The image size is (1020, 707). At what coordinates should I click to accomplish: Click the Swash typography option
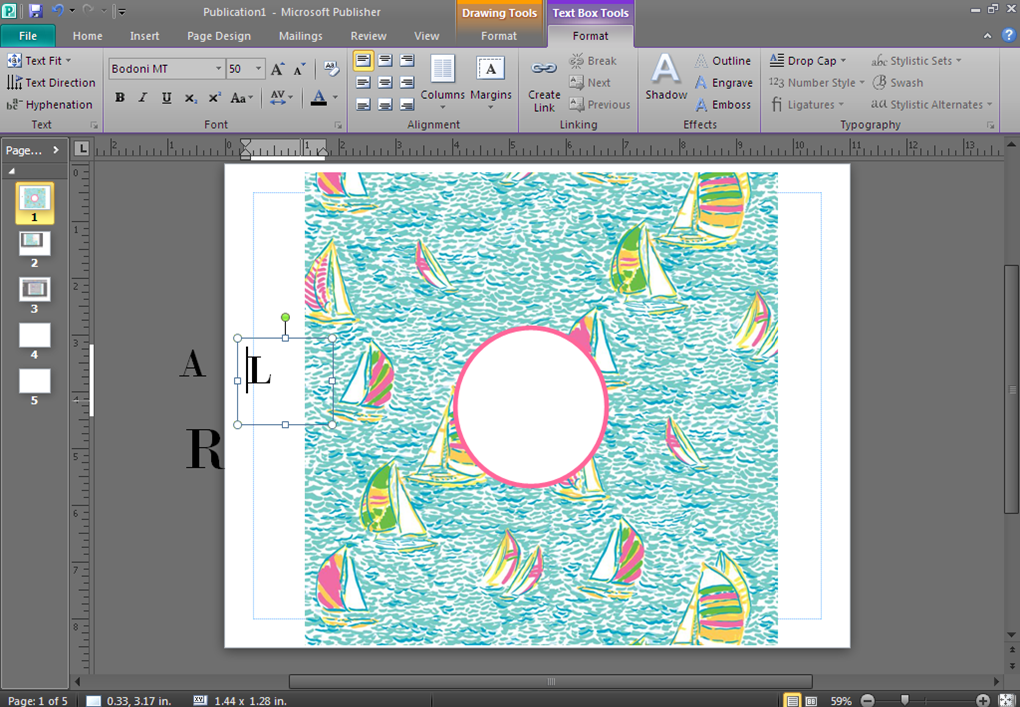898,83
